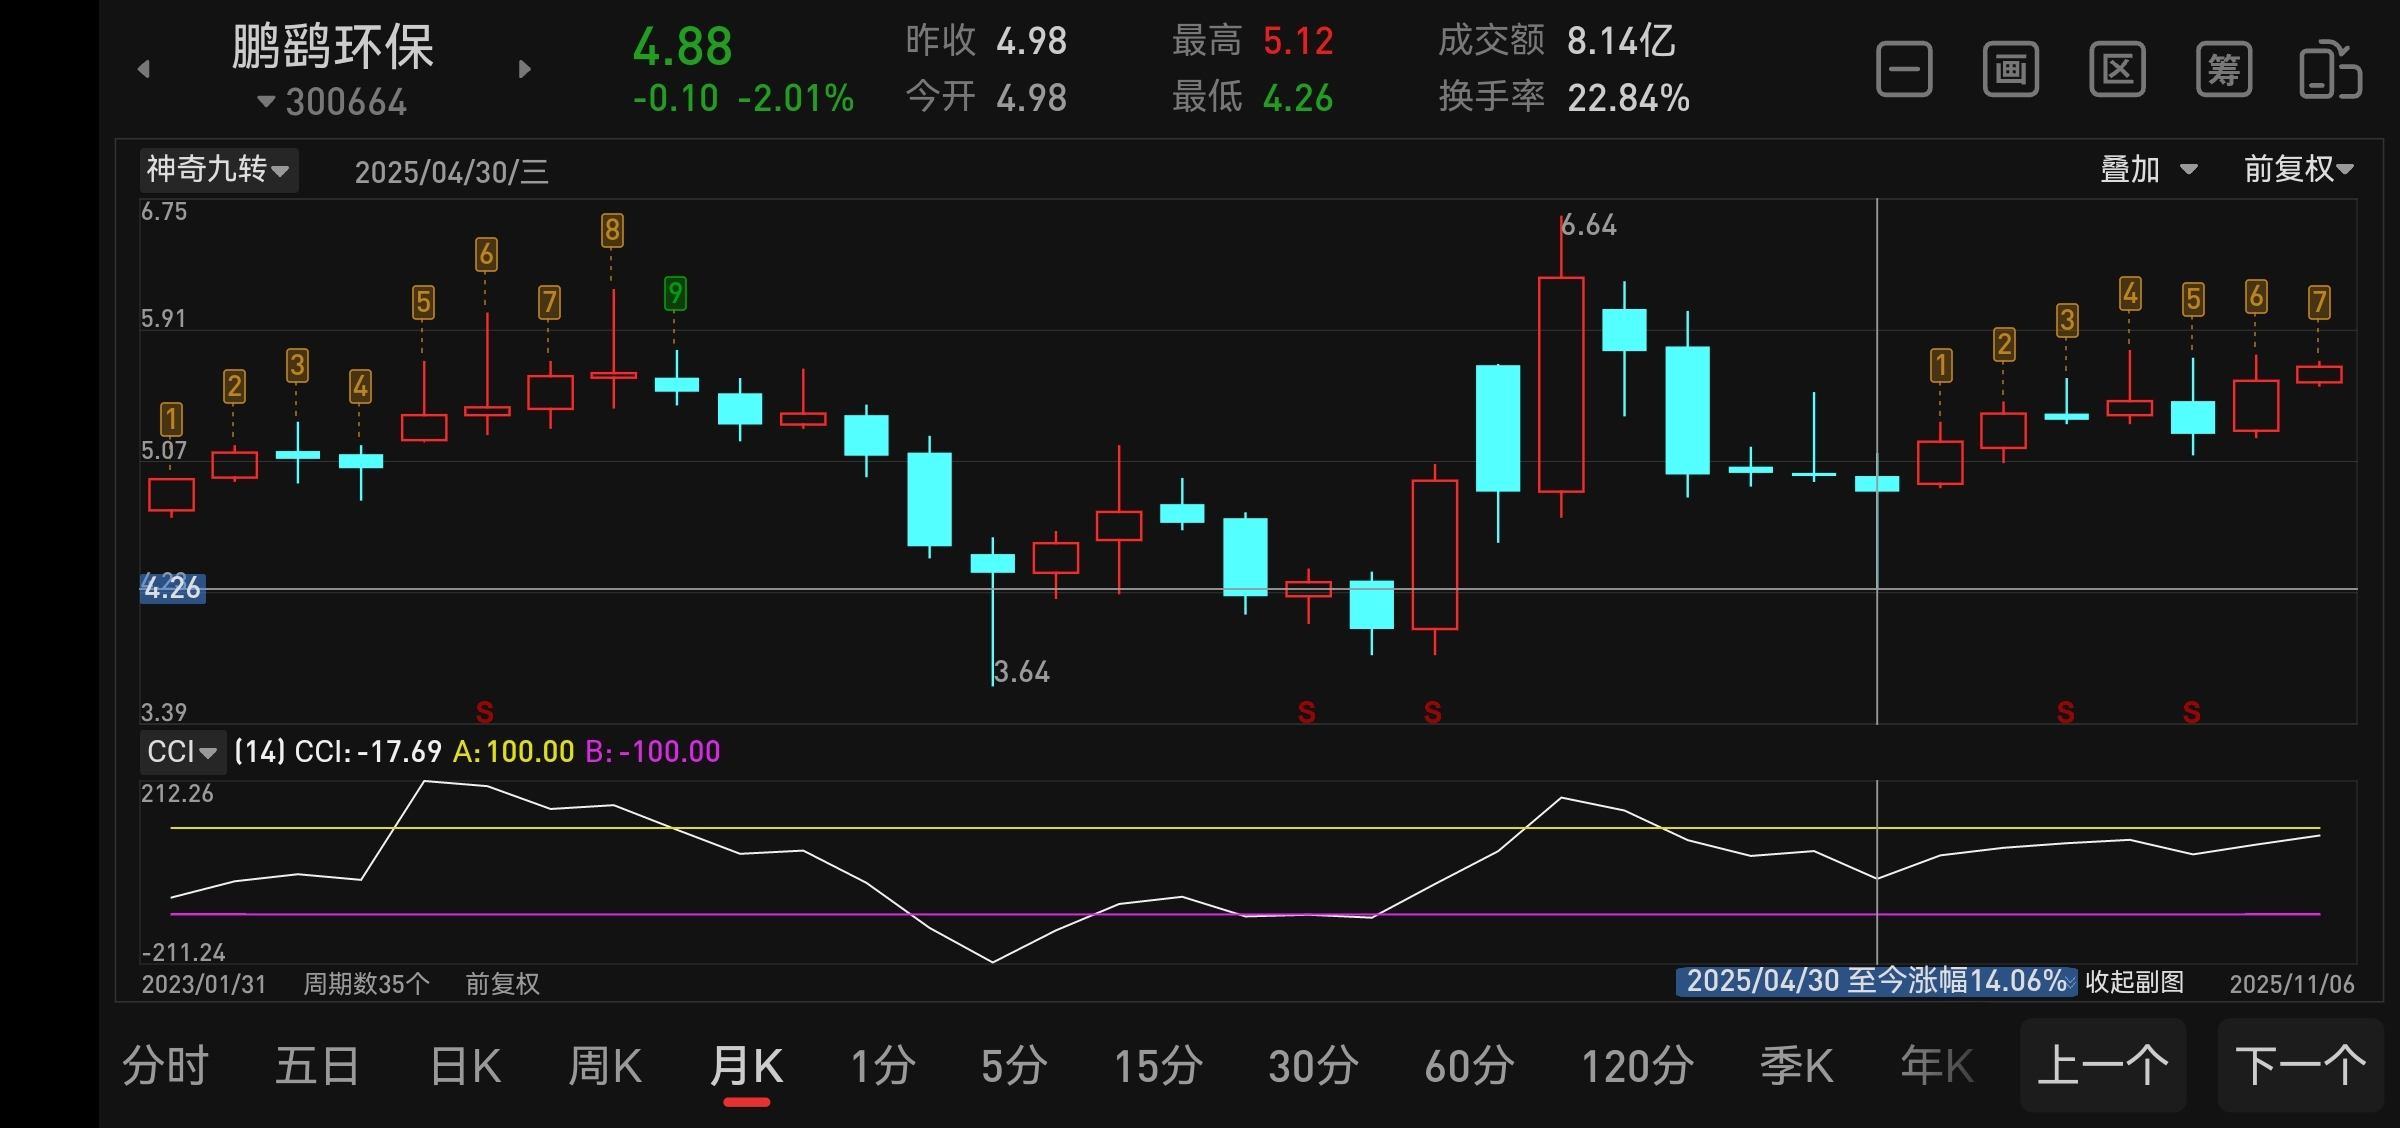Click the 上一个 button
This screenshot has width=2400, height=1128.
click(x=2102, y=1066)
